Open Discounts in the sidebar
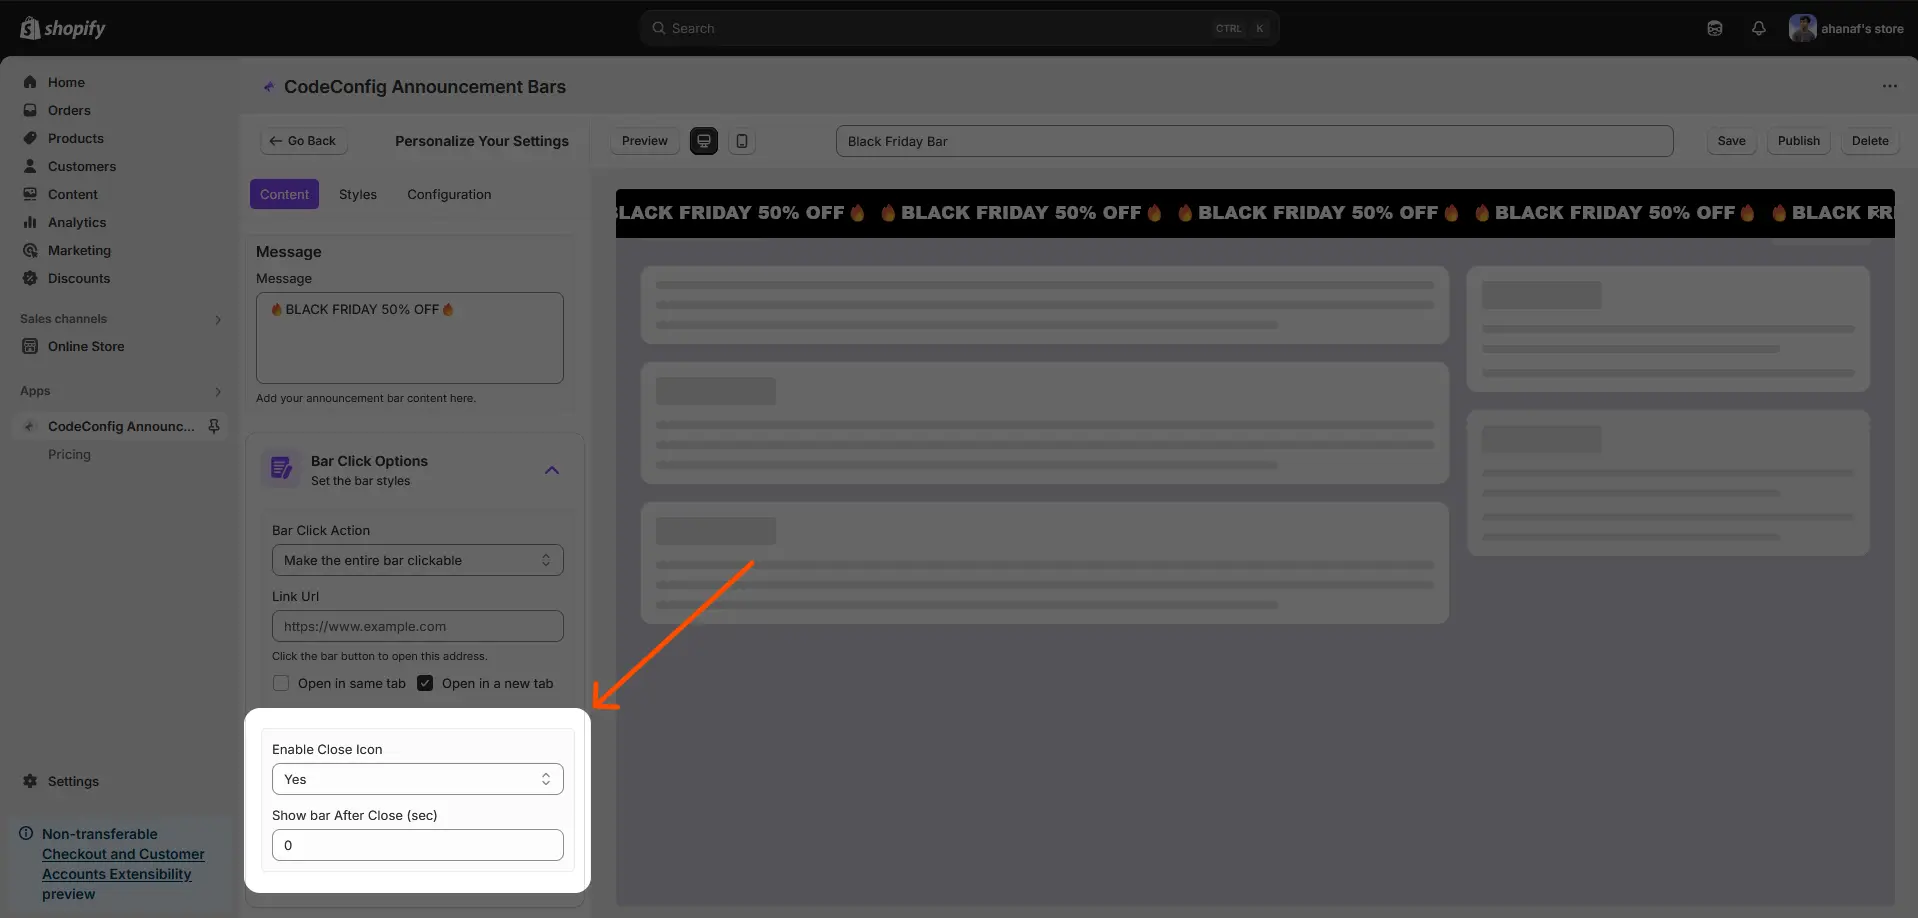 tap(79, 278)
